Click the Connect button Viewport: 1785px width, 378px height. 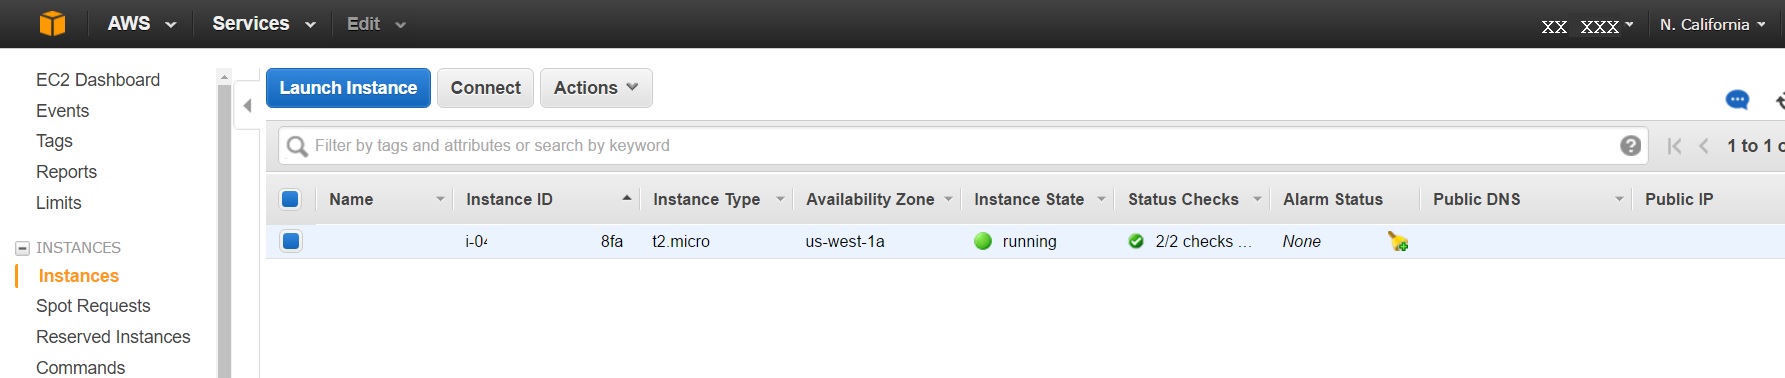(x=485, y=88)
